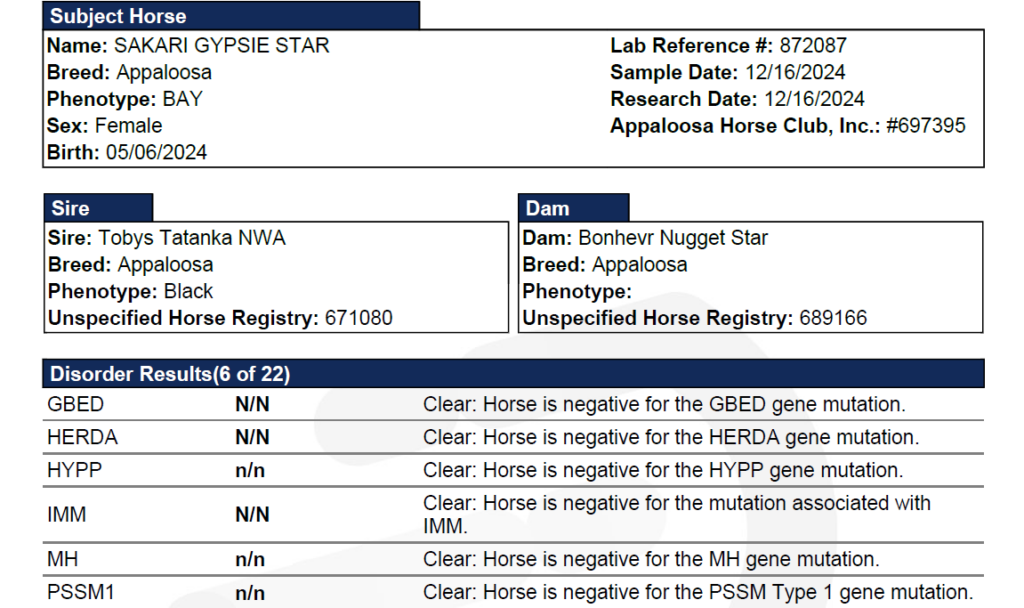Click the Appaloosa Horse Club registration #697395
This screenshot has height=608, width=1024.
tap(926, 126)
